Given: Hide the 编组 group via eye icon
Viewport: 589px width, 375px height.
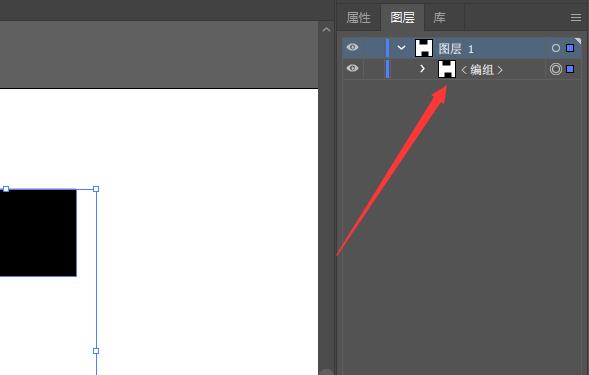Looking at the screenshot, I should [352, 68].
